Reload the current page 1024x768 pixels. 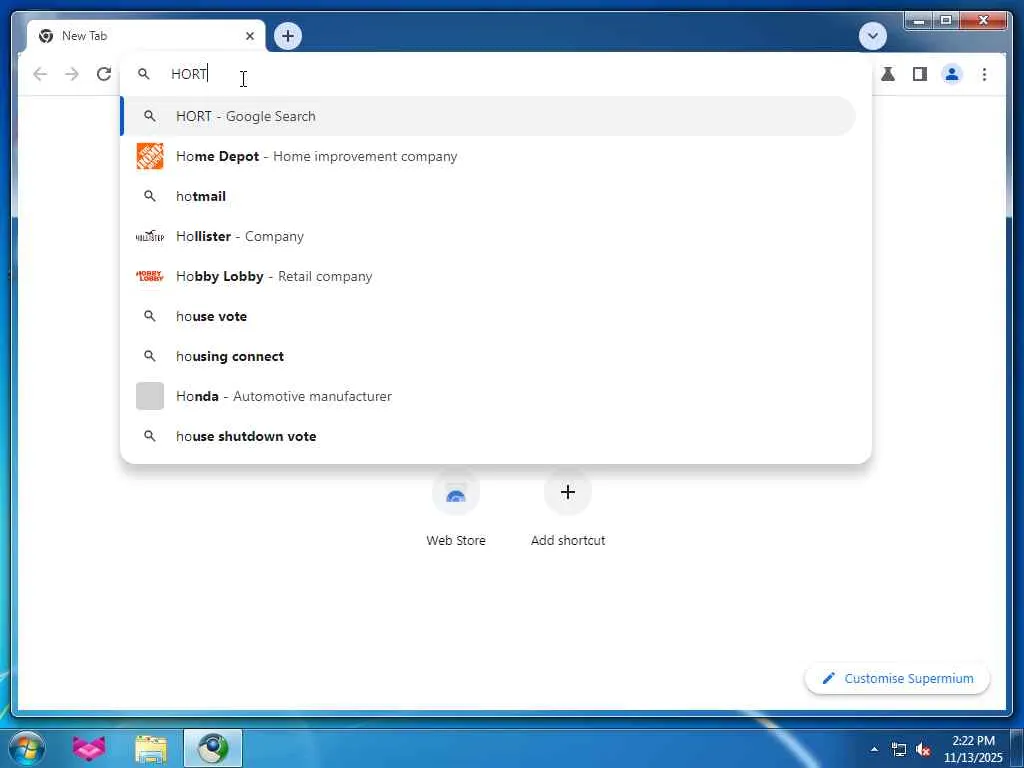[x=104, y=74]
